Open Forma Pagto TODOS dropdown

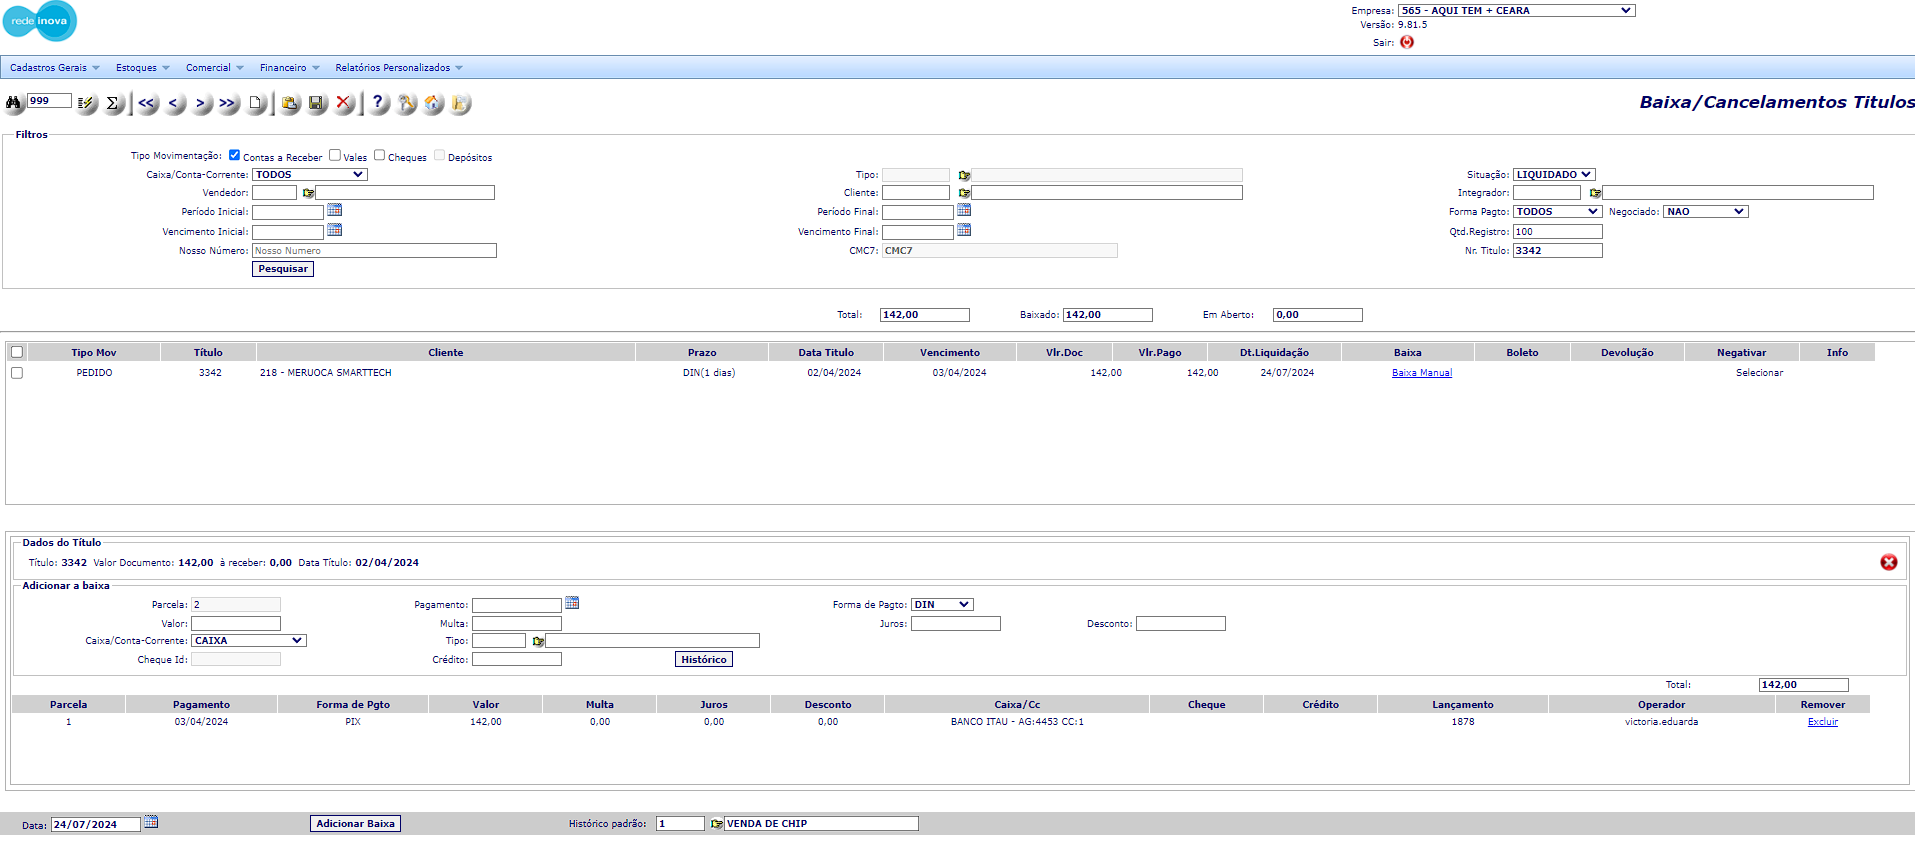pos(1557,212)
